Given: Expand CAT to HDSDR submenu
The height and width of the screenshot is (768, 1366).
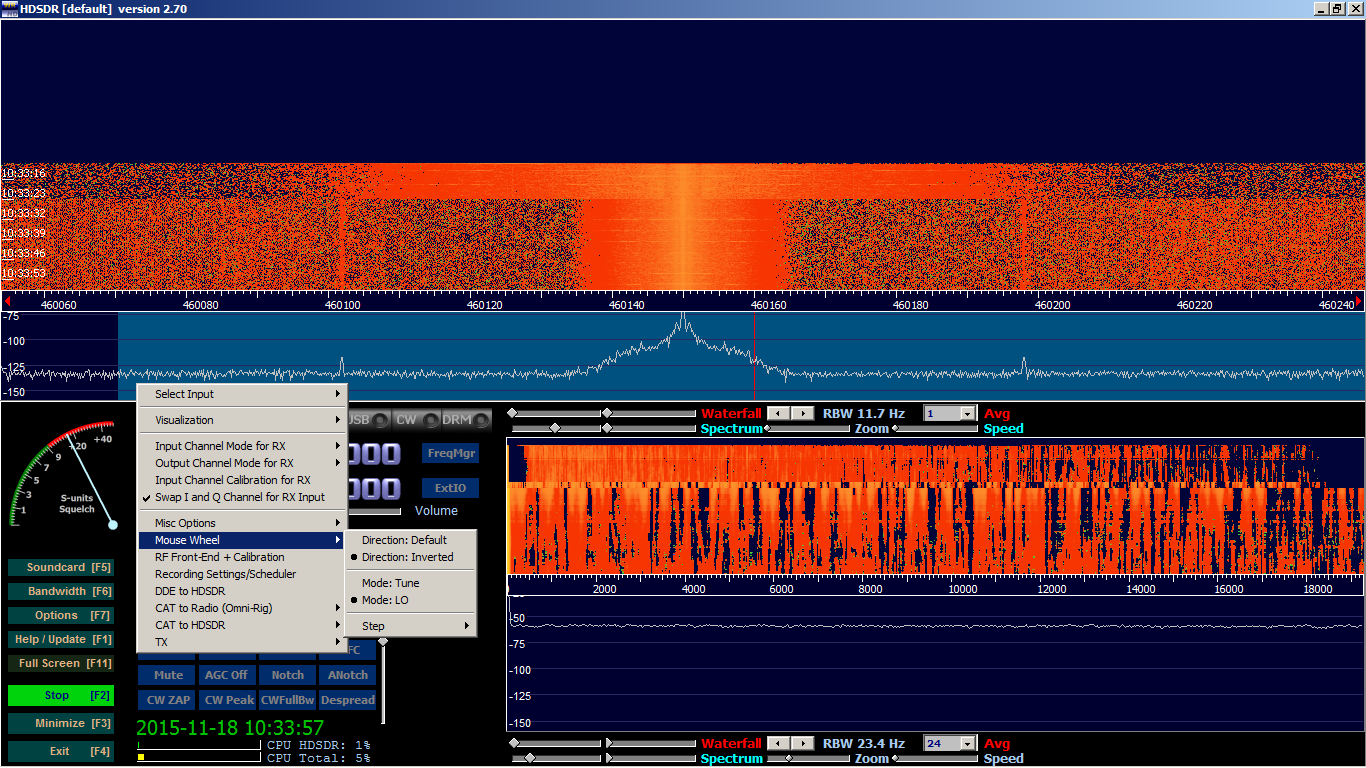Looking at the screenshot, I should click(x=242, y=625).
